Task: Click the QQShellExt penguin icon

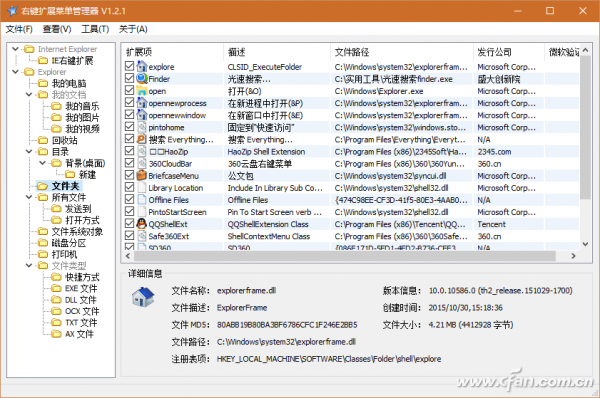Action: tap(142, 224)
